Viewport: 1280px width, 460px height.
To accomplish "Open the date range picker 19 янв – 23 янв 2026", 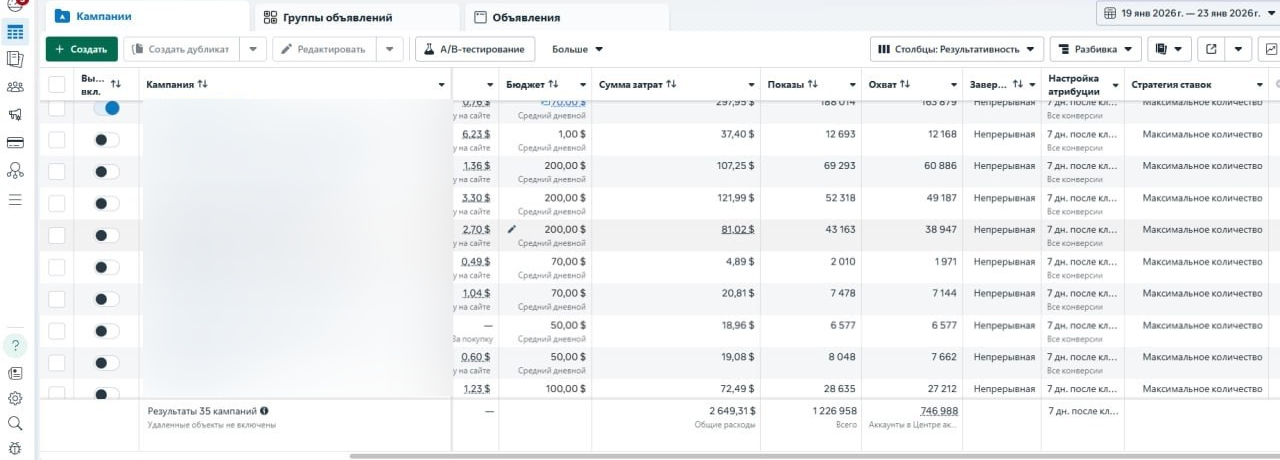I will pos(1188,14).
